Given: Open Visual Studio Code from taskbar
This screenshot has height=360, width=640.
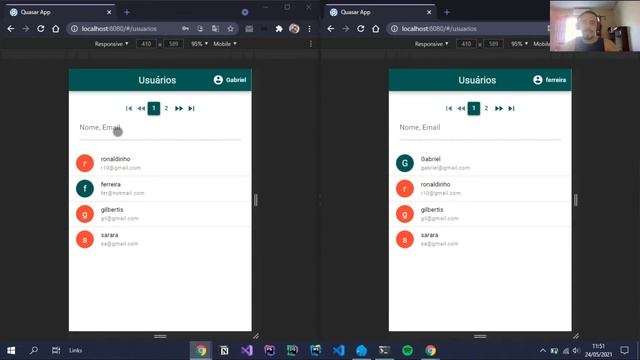Looking at the screenshot, I should tap(338, 350).
